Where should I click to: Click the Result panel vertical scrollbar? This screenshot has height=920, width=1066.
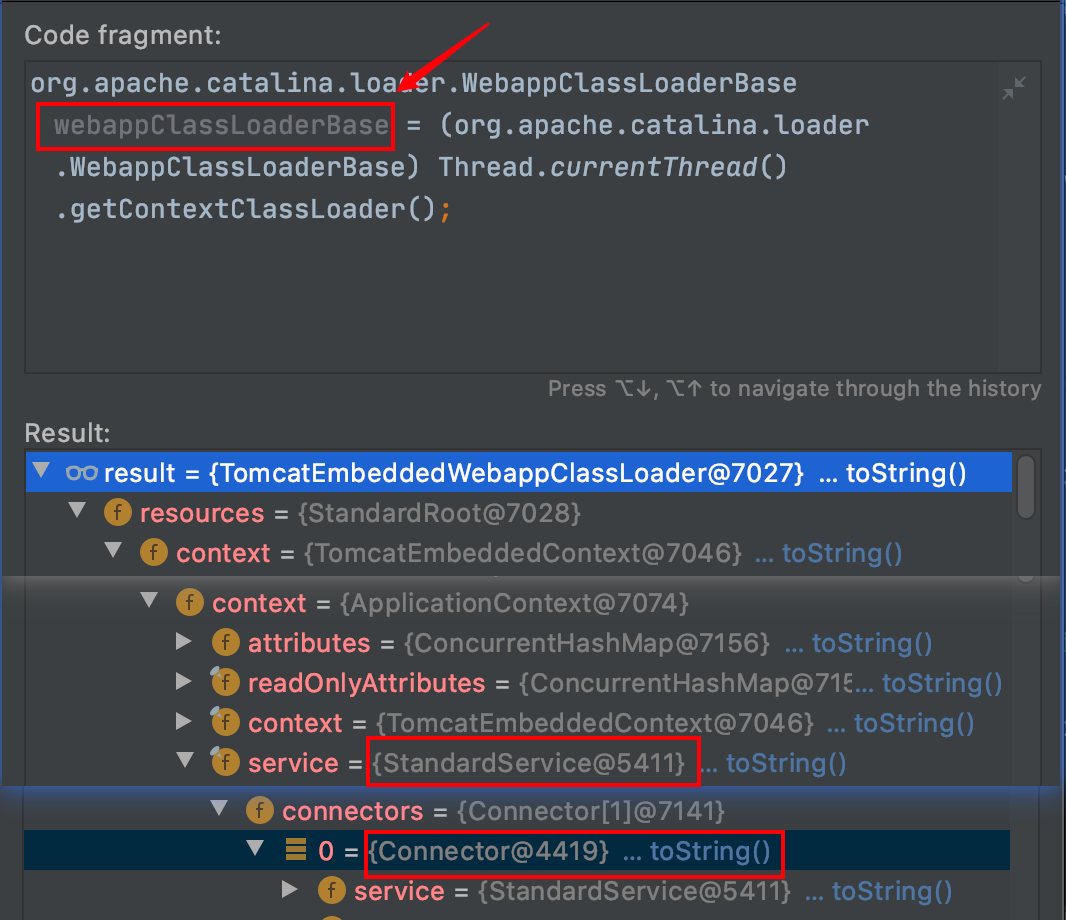(1025, 488)
